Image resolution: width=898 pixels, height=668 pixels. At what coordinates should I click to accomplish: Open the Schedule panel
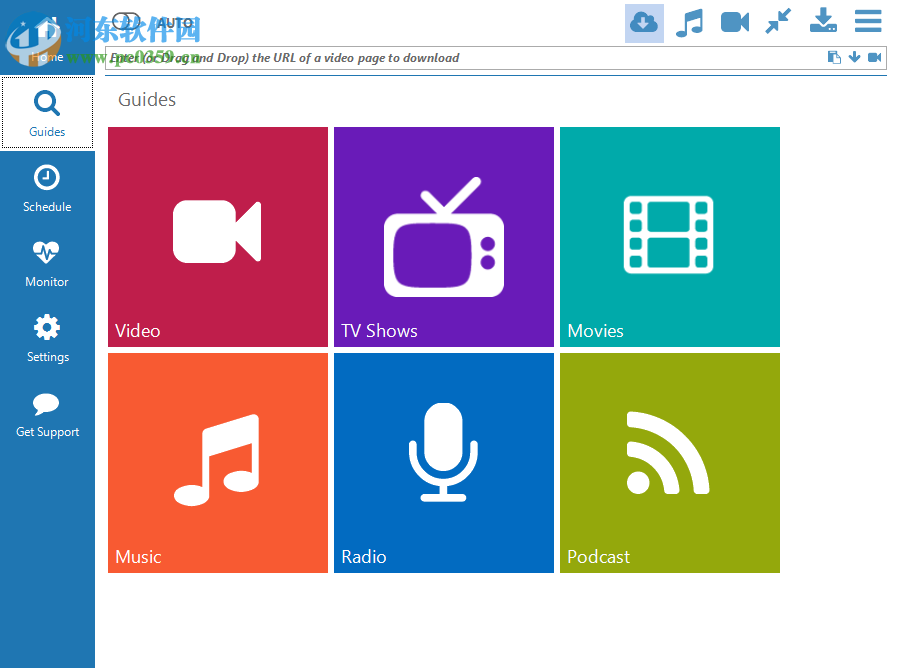tap(46, 188)
